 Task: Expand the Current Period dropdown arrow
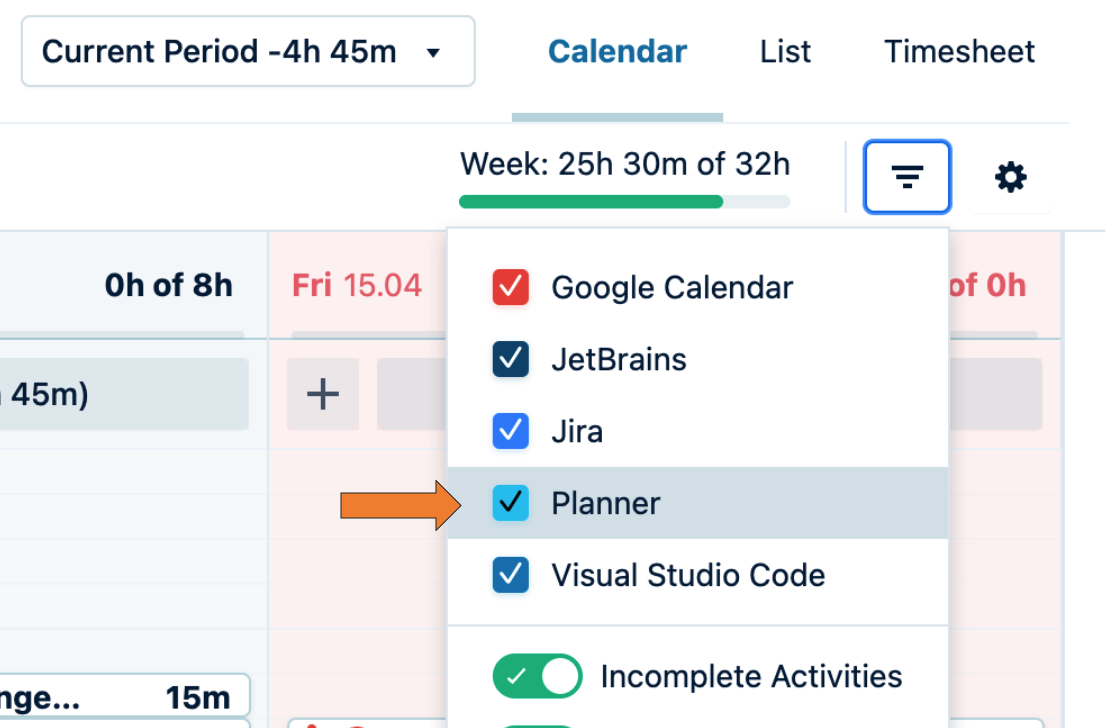433,52
